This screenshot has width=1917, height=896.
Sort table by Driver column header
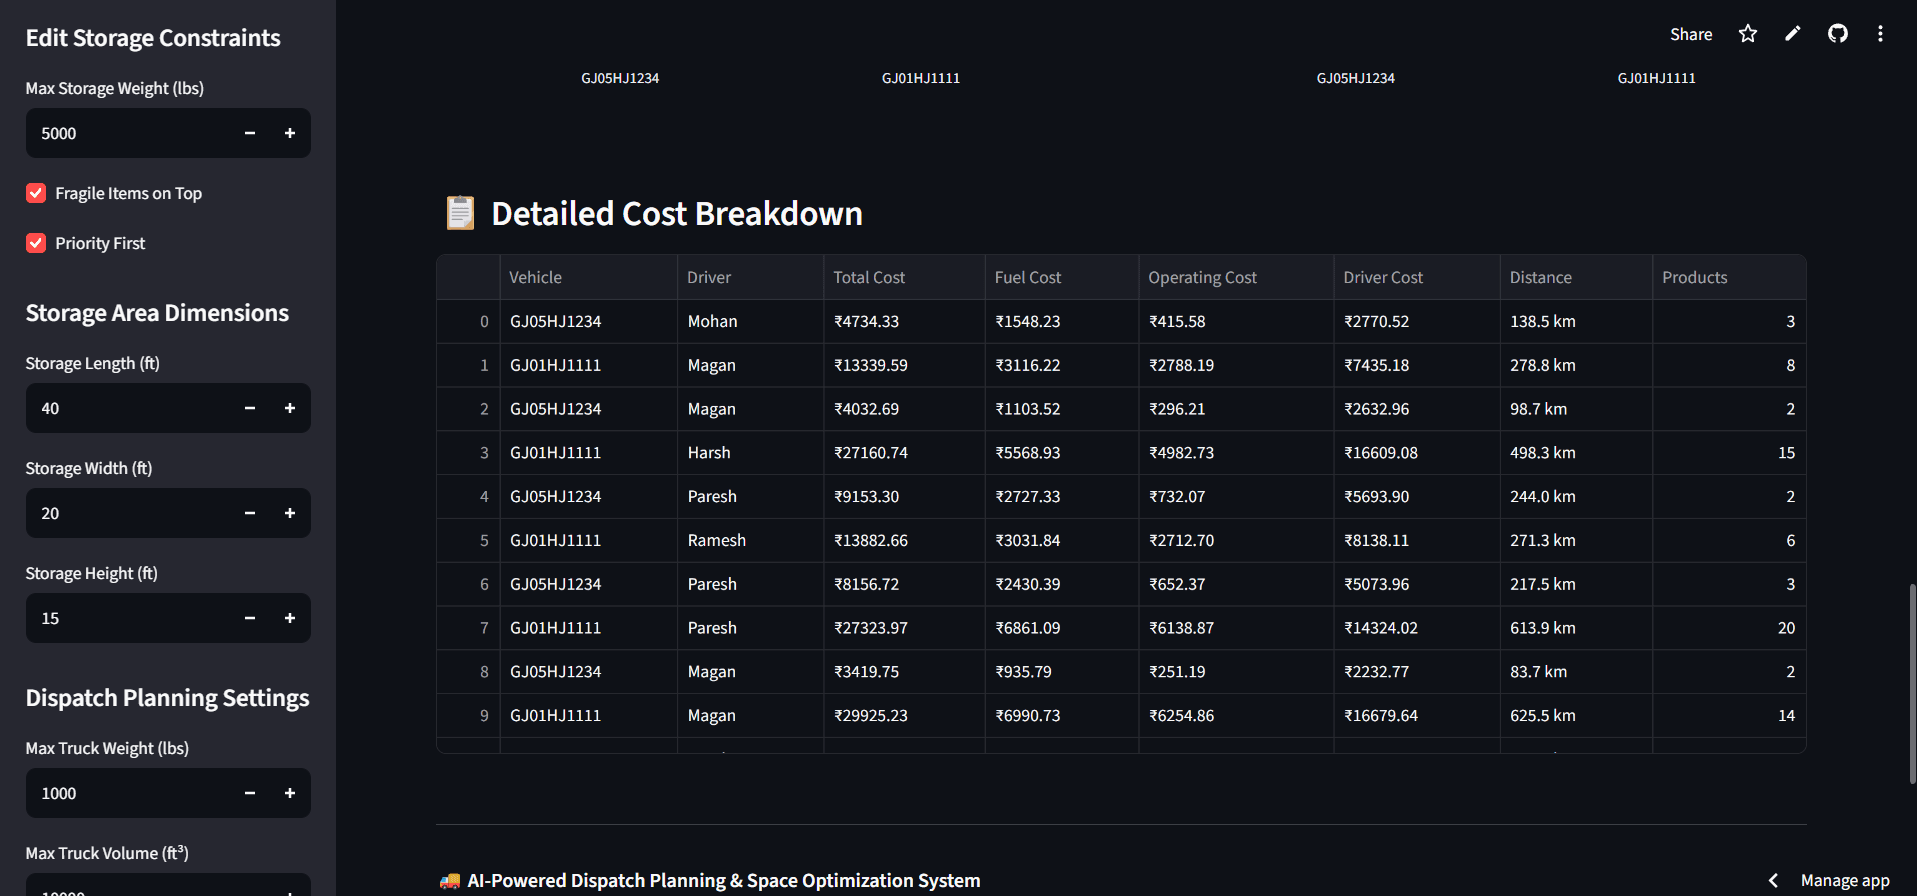tap(750, 277)
